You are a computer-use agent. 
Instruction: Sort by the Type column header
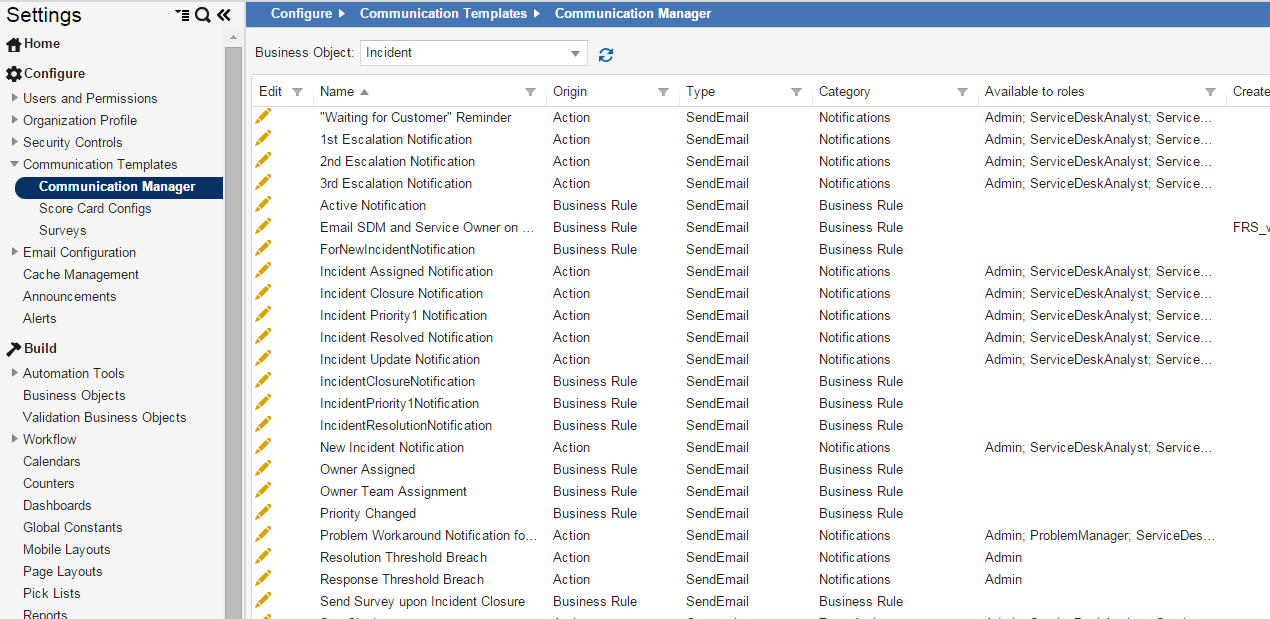[x=700, y=91]
